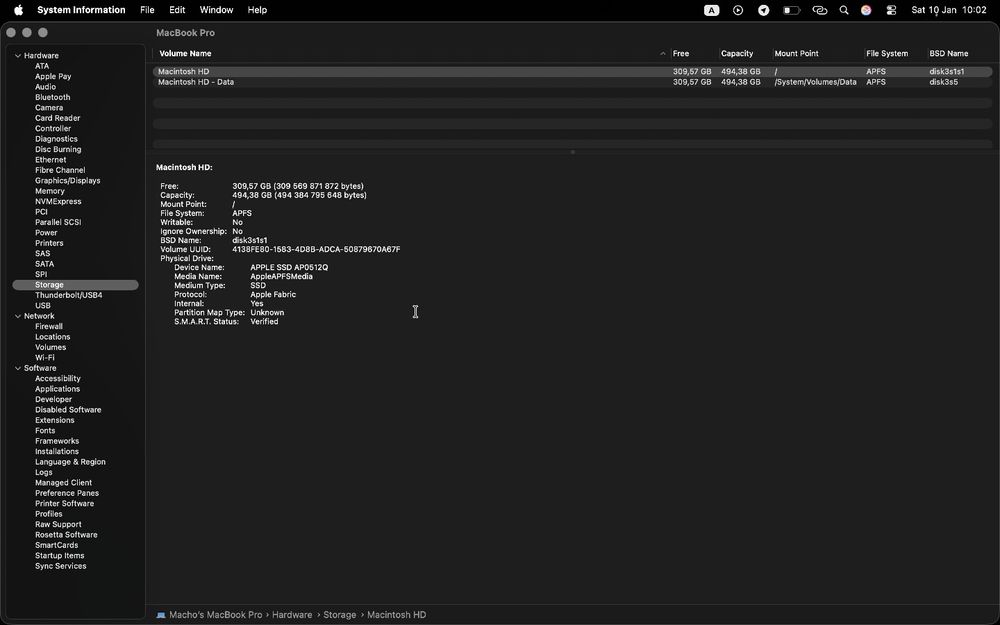Select Extensions under Software

[x=54, y=420]
